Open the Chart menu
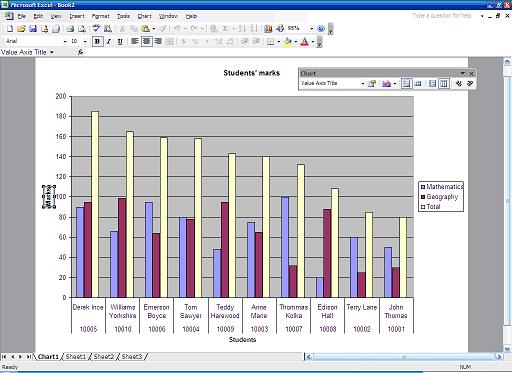Image resolution: width=512 pixels, height=373 pixels. [x=144, y=16]
